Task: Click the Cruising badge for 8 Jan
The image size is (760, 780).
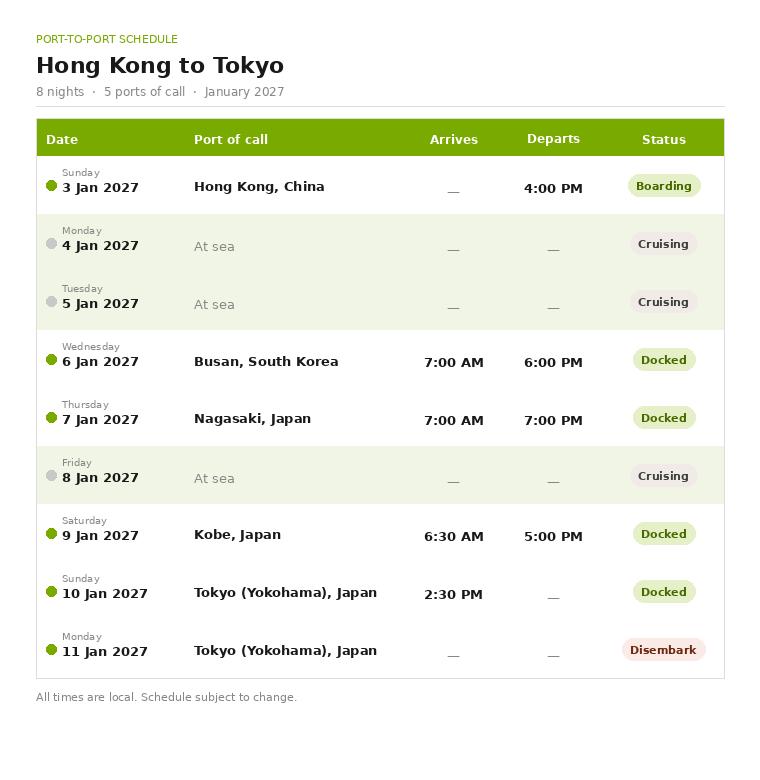Action: pyautogui.click(x=664, y=476)
